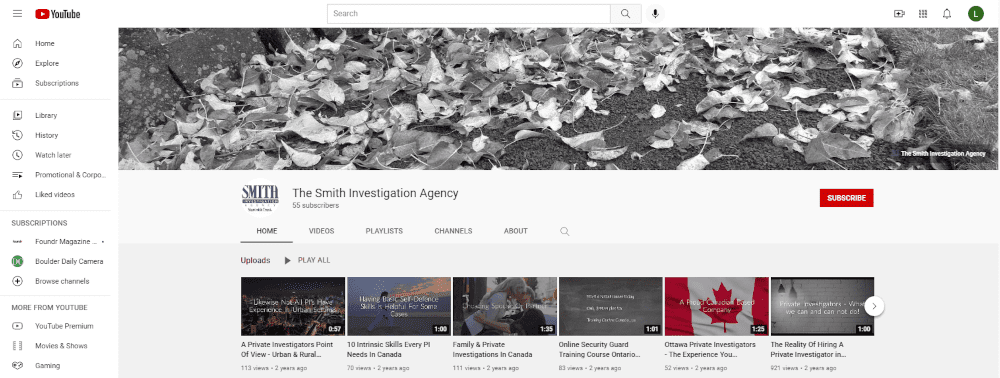
Task: Switch to the About tab
Action: [515, 231]
